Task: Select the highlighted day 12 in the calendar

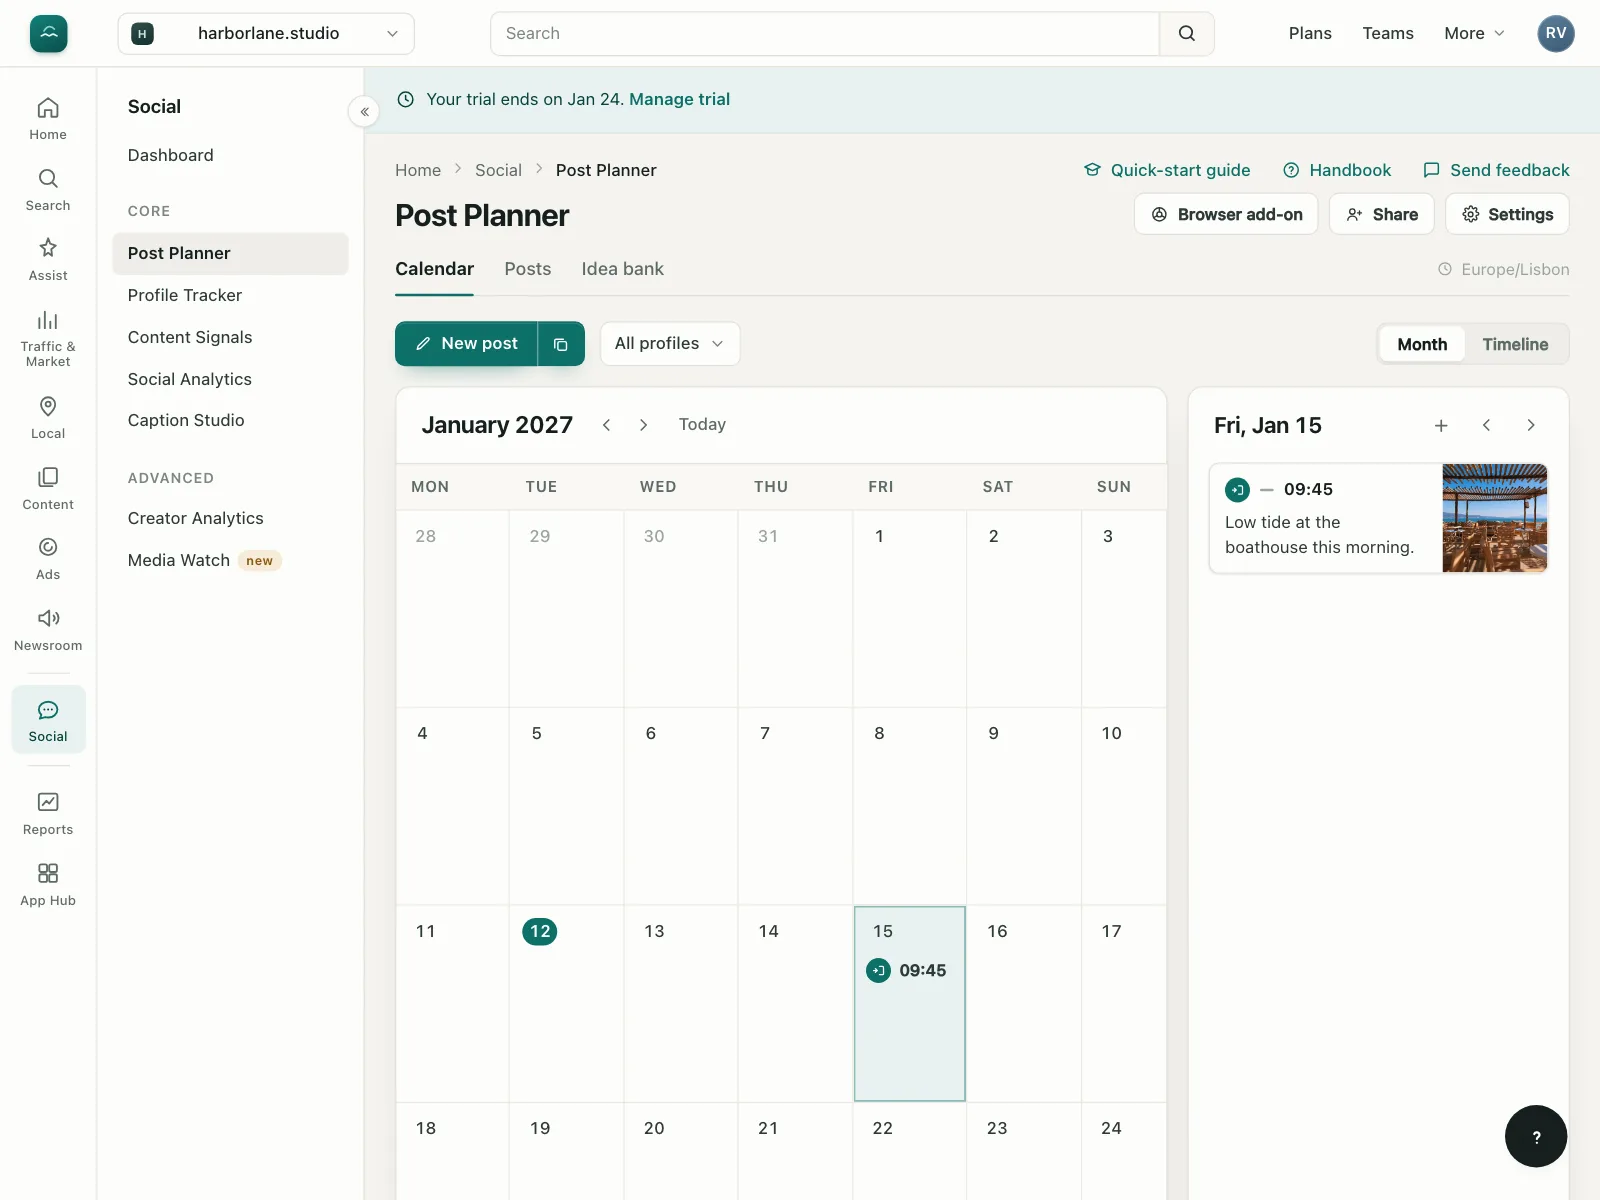Action: coord(540,931)
